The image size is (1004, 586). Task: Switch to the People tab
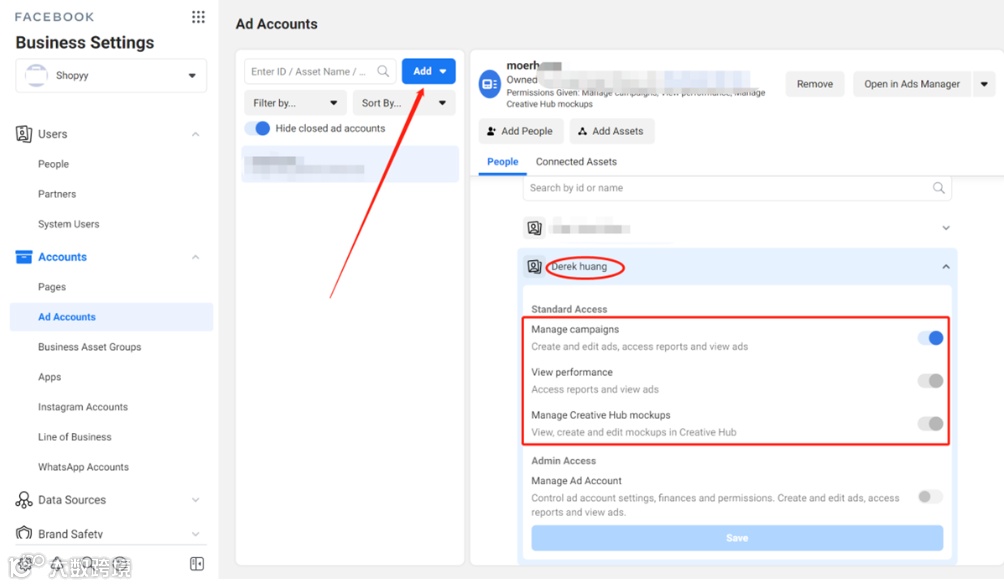[503, 162]
